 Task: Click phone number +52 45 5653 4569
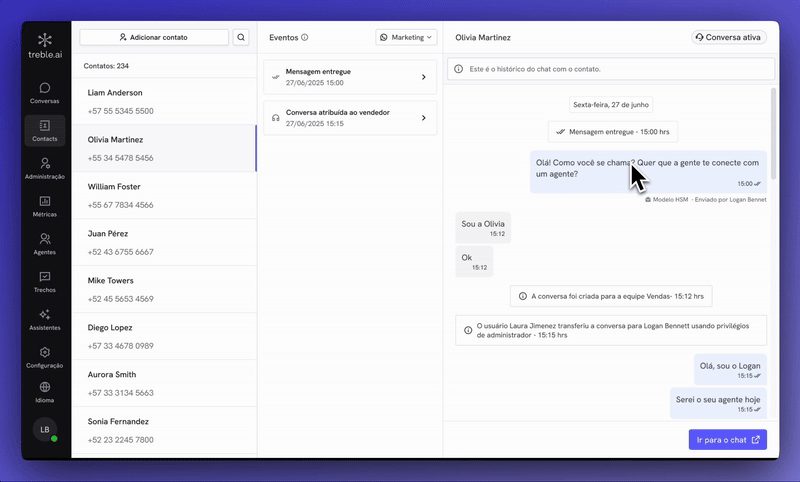click(120, 299)
